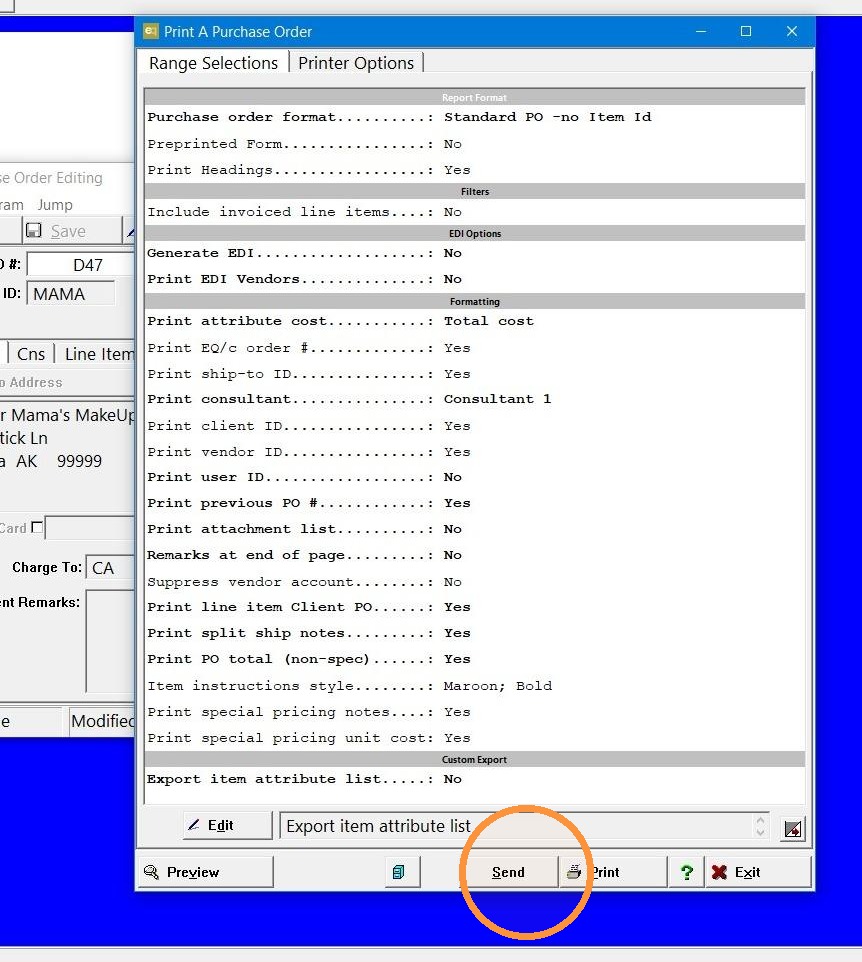The width and height of the screenshot is (862, 962).
Task: Select the Preprinted Form row
Action: pyautogui.click(x=475, y=144)
